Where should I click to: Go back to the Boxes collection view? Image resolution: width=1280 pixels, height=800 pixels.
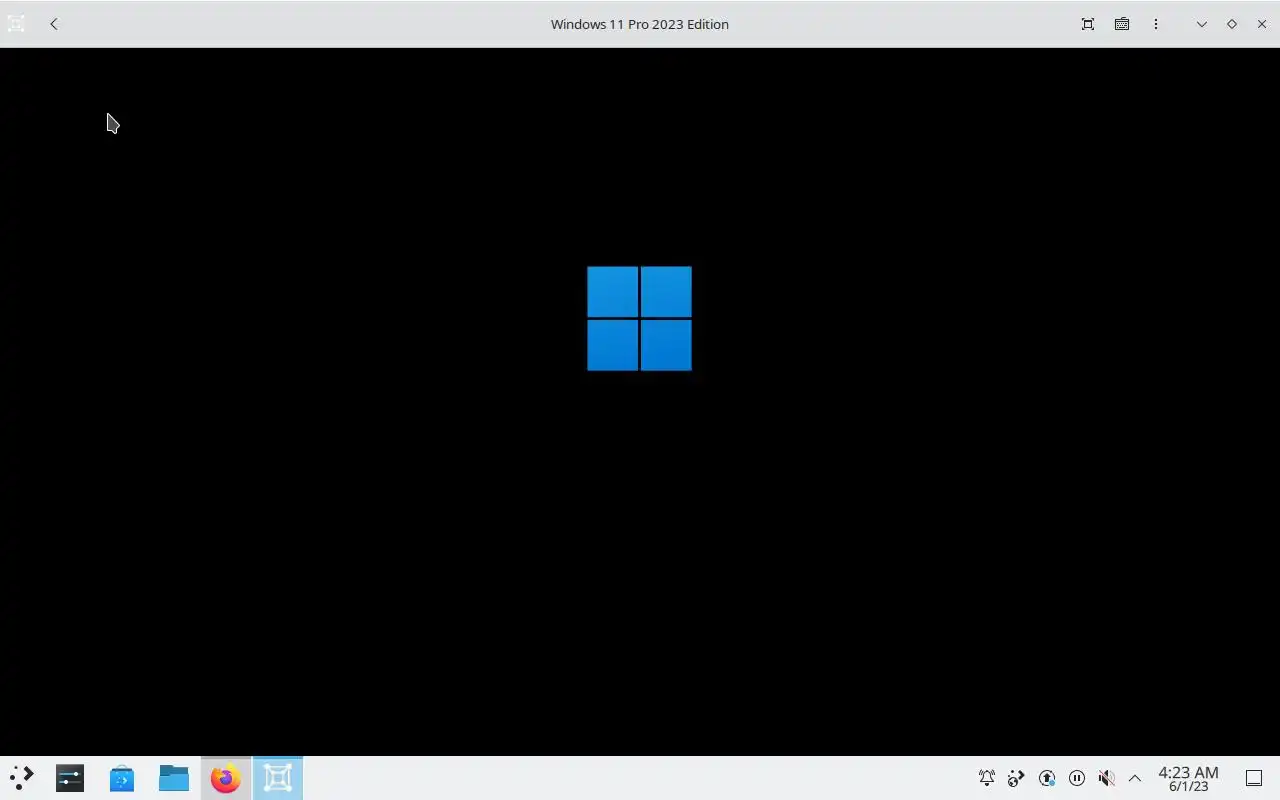point(54,24)
